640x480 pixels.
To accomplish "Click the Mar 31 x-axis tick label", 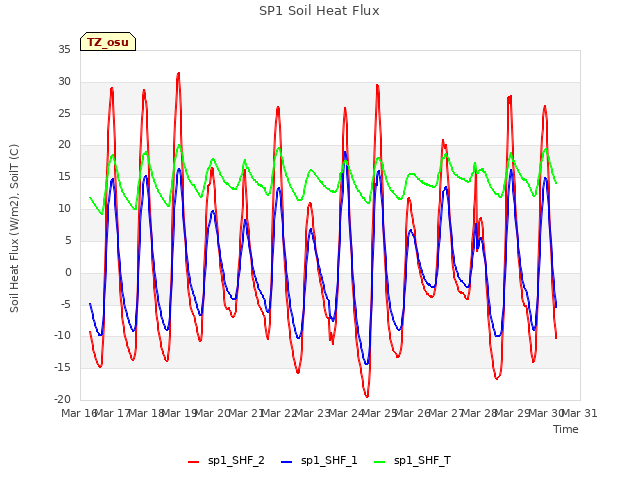I will point(580,413).
